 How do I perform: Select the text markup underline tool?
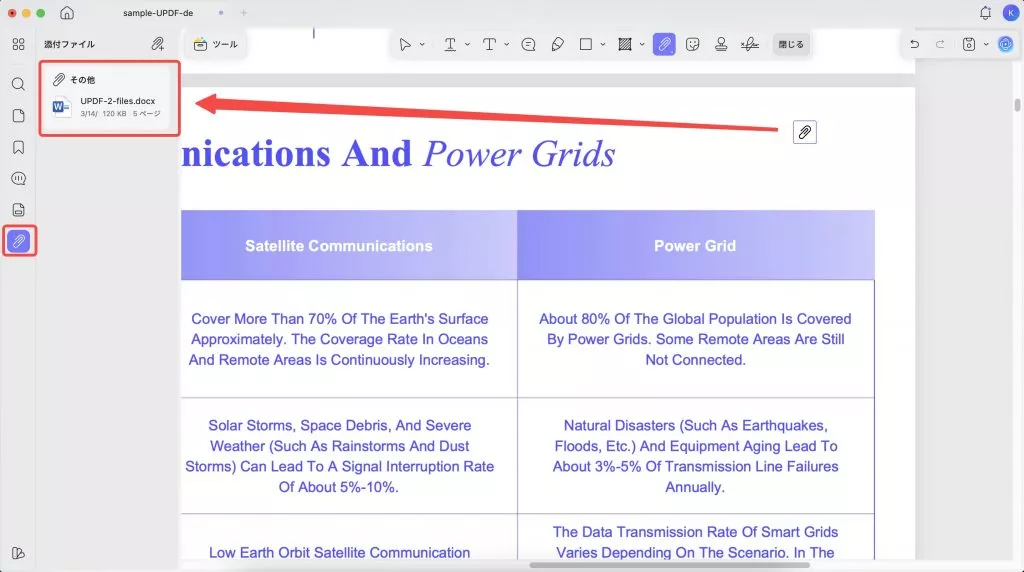[x=450, y=44]
